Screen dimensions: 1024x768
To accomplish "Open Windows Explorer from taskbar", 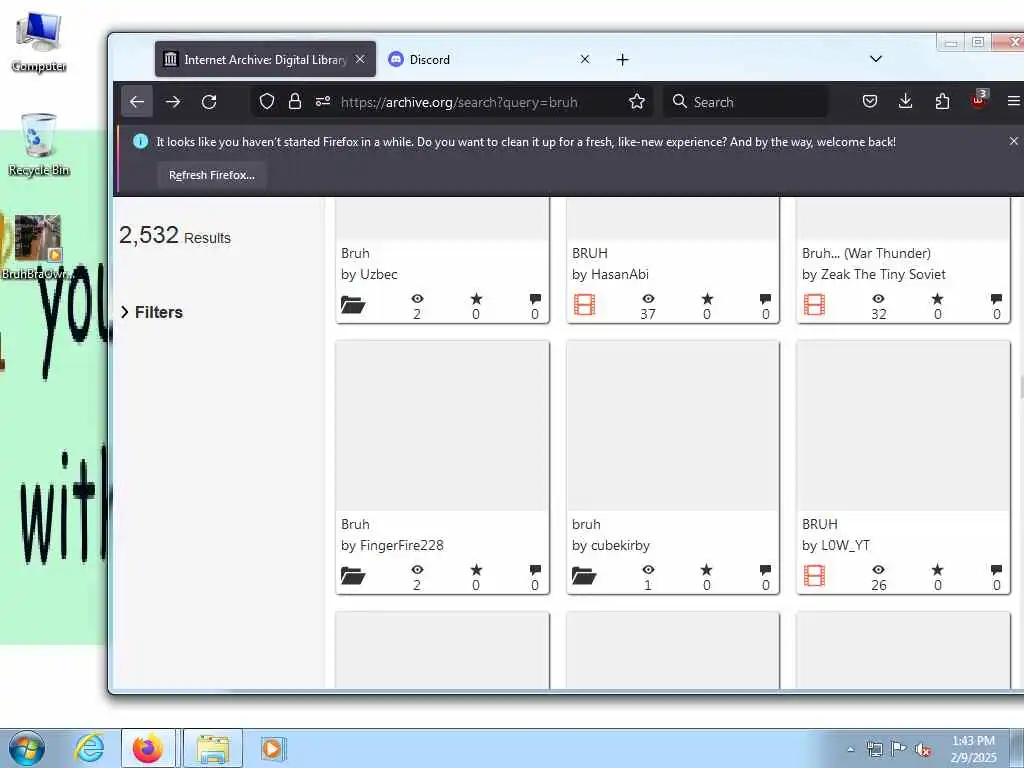I will point(213,748).
